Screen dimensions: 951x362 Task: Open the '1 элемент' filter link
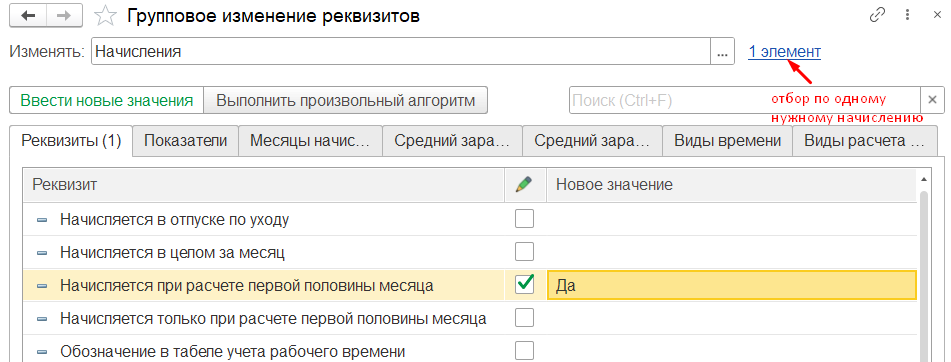pyautogui.click(x=785, y=52)
